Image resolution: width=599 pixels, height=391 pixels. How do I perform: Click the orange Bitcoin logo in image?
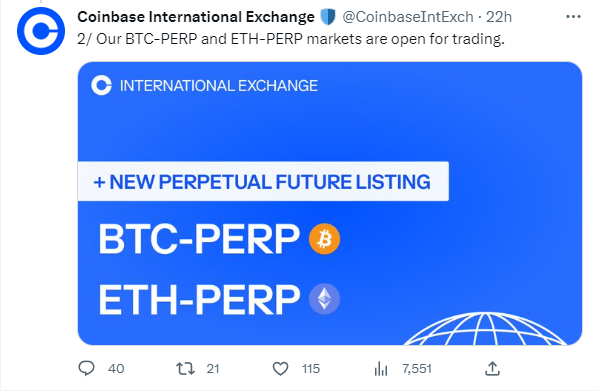click(324, 239)
